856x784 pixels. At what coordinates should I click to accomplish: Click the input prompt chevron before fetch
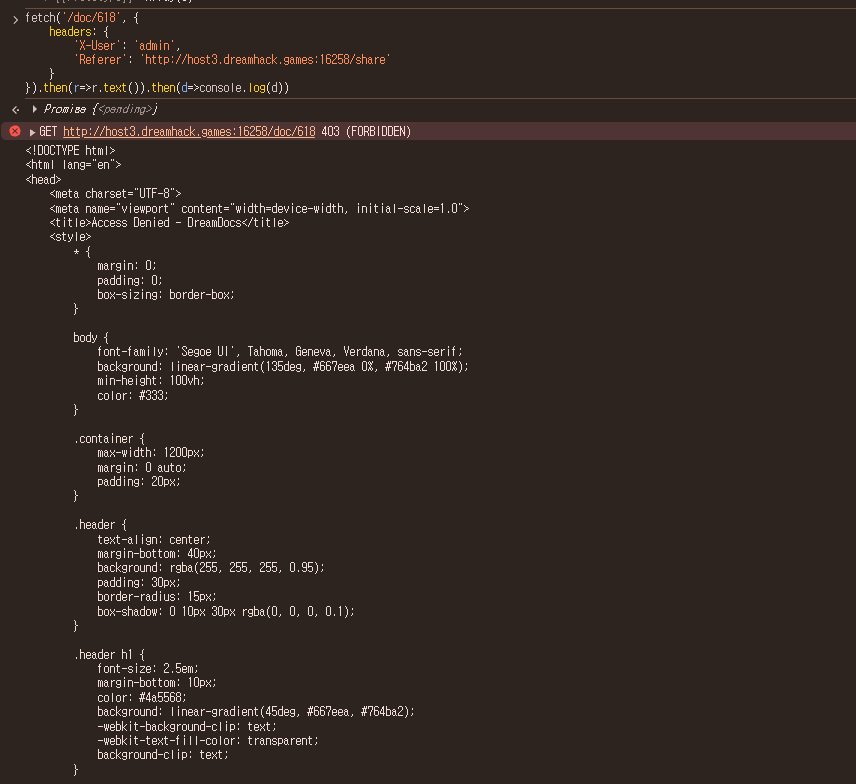click(x=15, y=20)
